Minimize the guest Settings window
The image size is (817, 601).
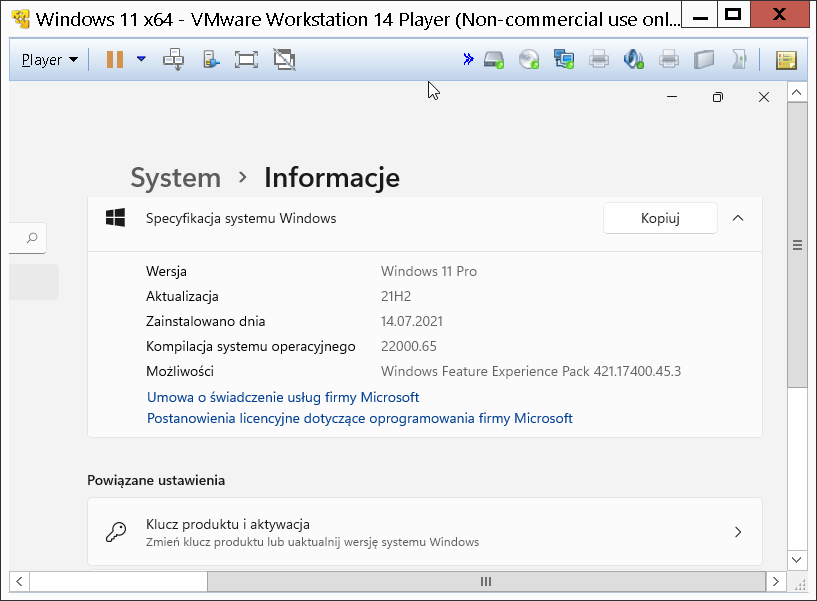[x=672, y=97]
